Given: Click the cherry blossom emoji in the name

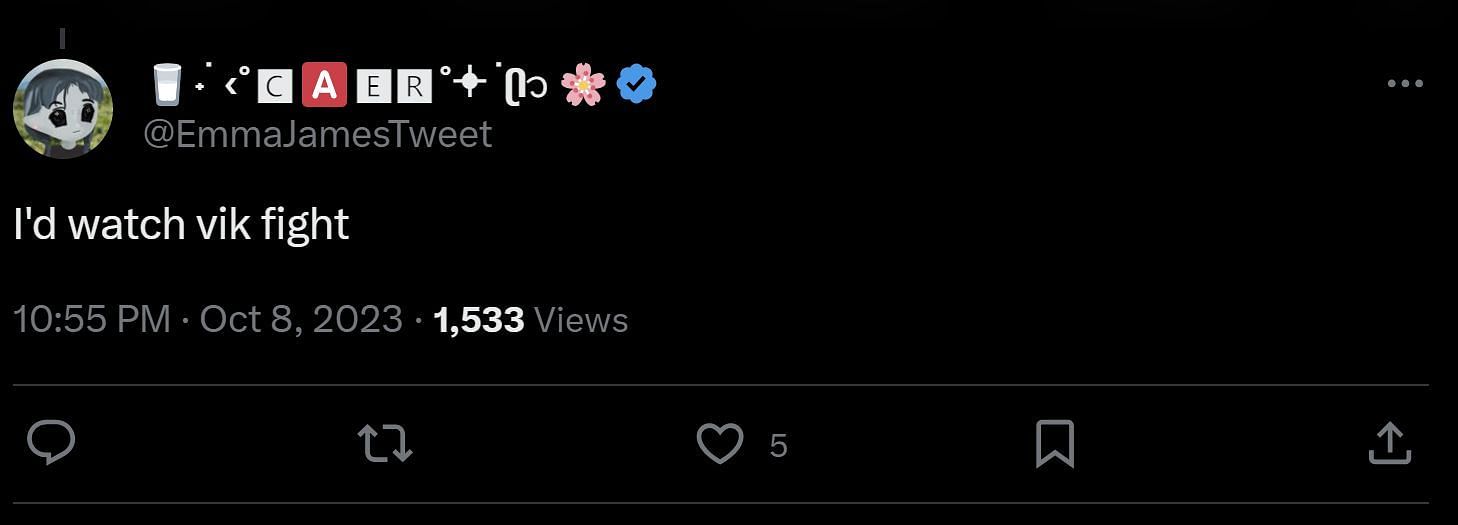Looking at the screenshot, I should click(x=583, y=85).
